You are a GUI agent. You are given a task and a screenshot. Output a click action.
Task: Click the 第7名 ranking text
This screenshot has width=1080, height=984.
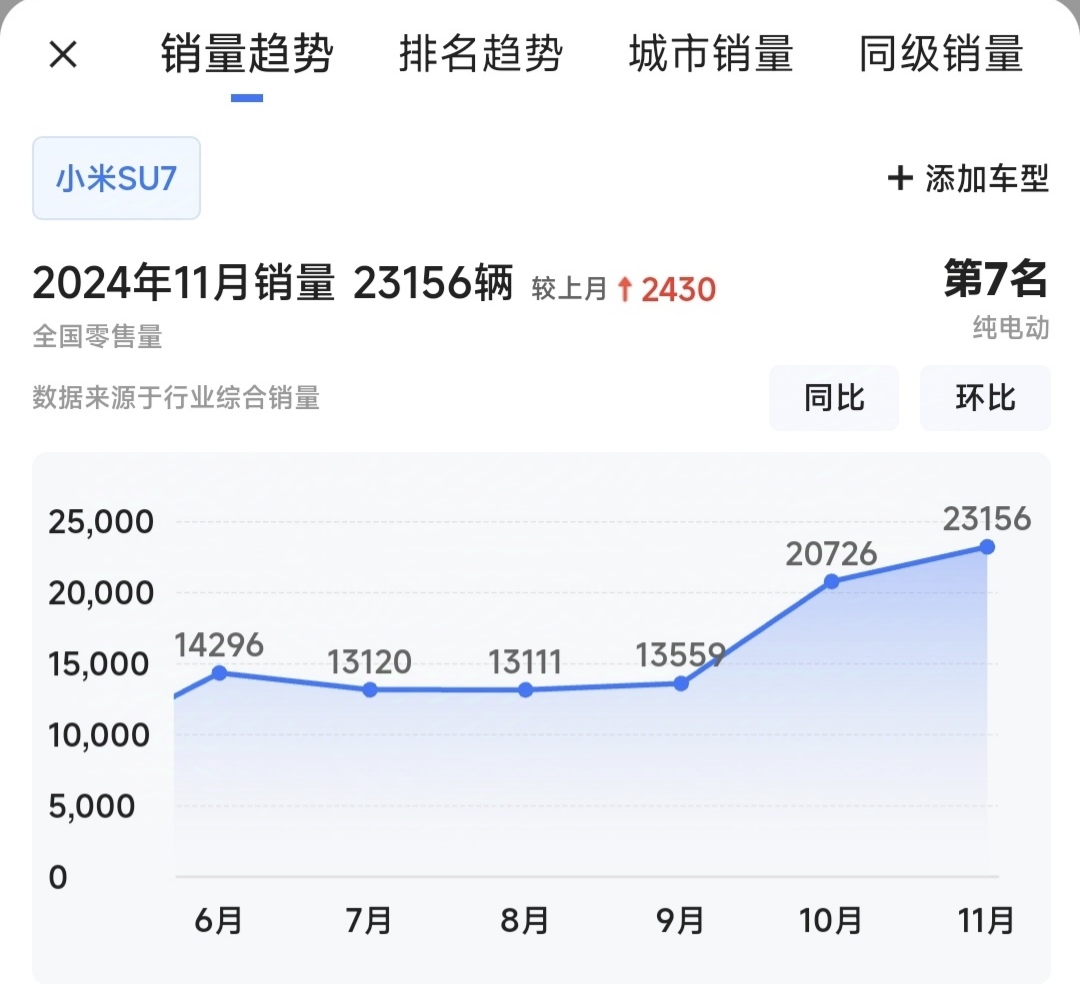coord(995,280)
